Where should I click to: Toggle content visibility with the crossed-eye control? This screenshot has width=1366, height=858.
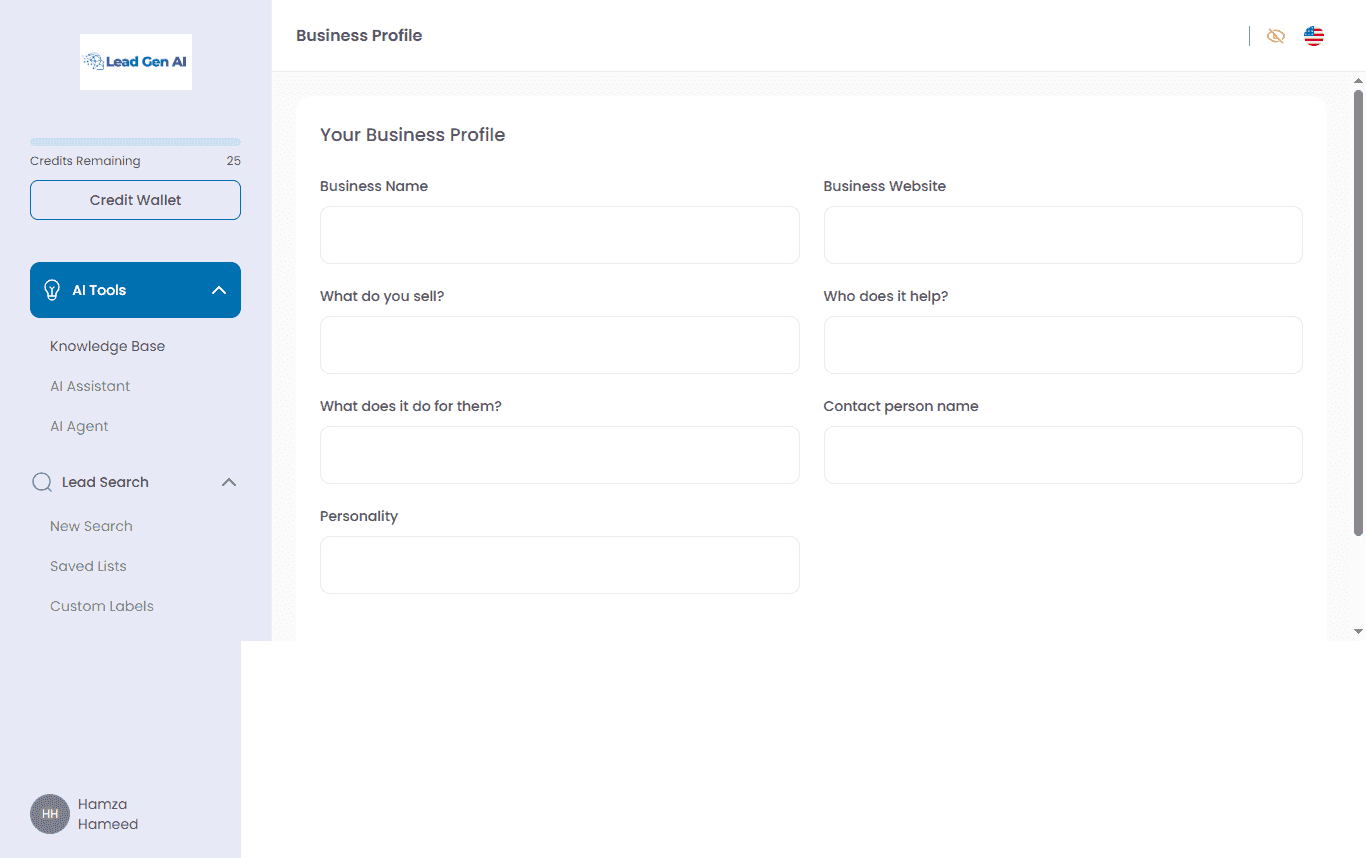coord(1276,35)
